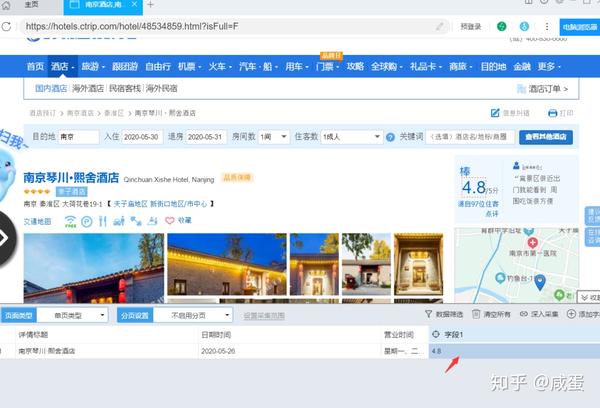Click 攻略 in navigation bar
The image size is (600, 408).
[355, 66]
